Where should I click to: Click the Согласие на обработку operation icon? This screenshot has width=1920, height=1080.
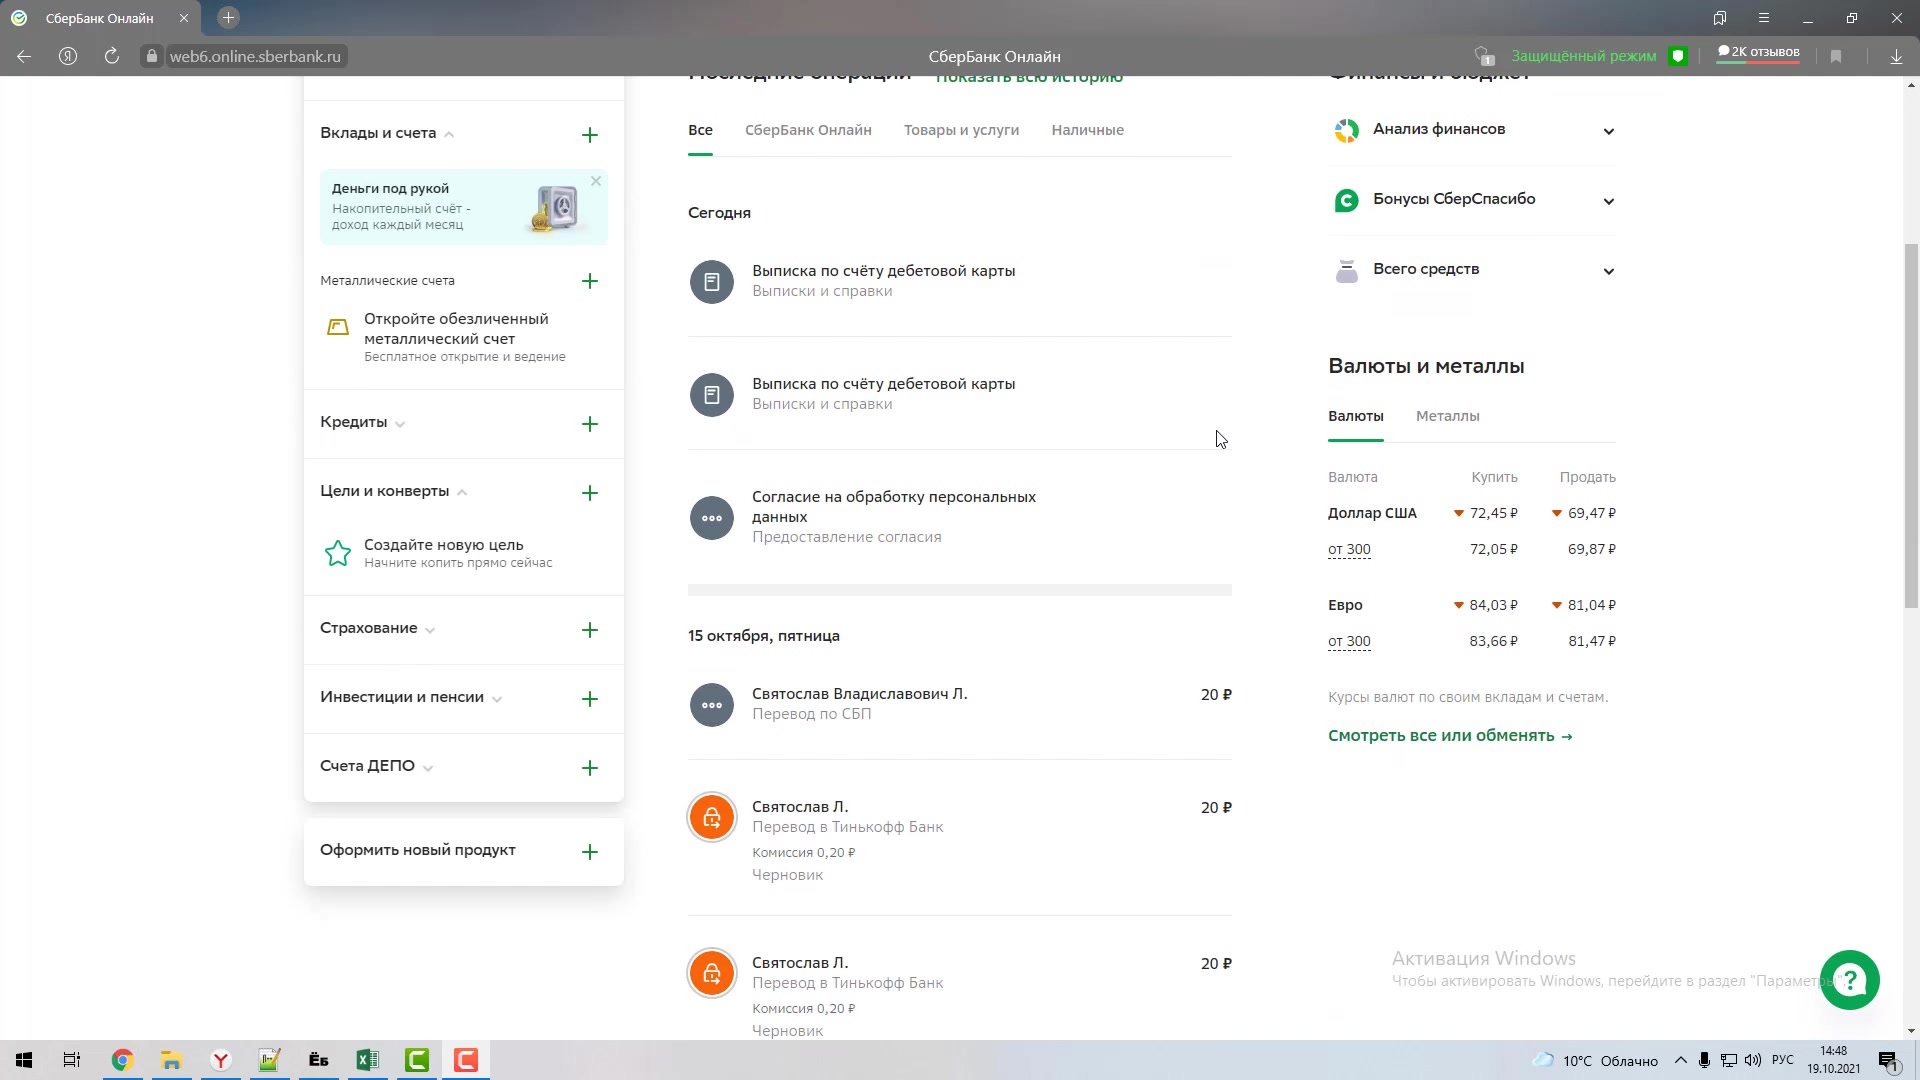(x=712, y=518)
